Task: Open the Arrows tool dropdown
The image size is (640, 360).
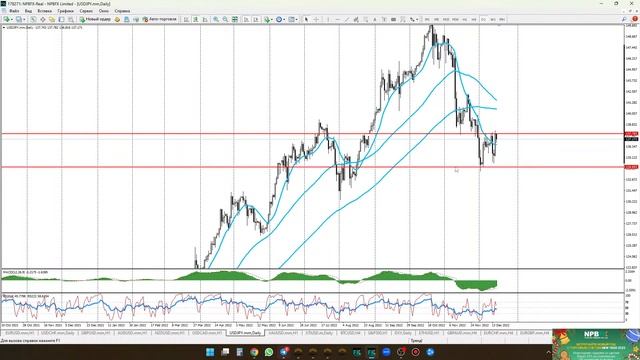Action: point(413,19)
